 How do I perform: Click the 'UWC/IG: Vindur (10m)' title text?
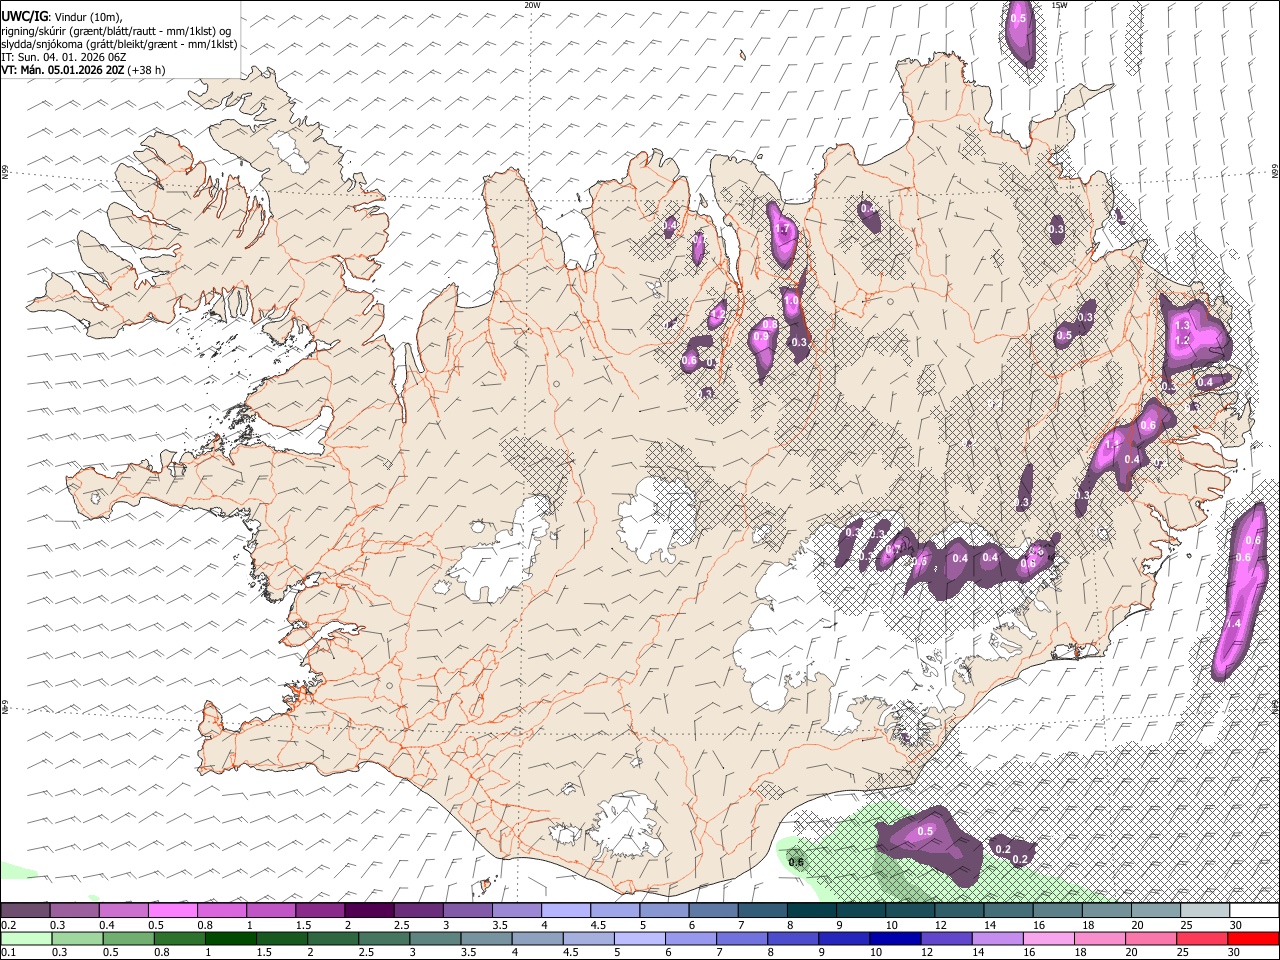(x=62, y=17)
